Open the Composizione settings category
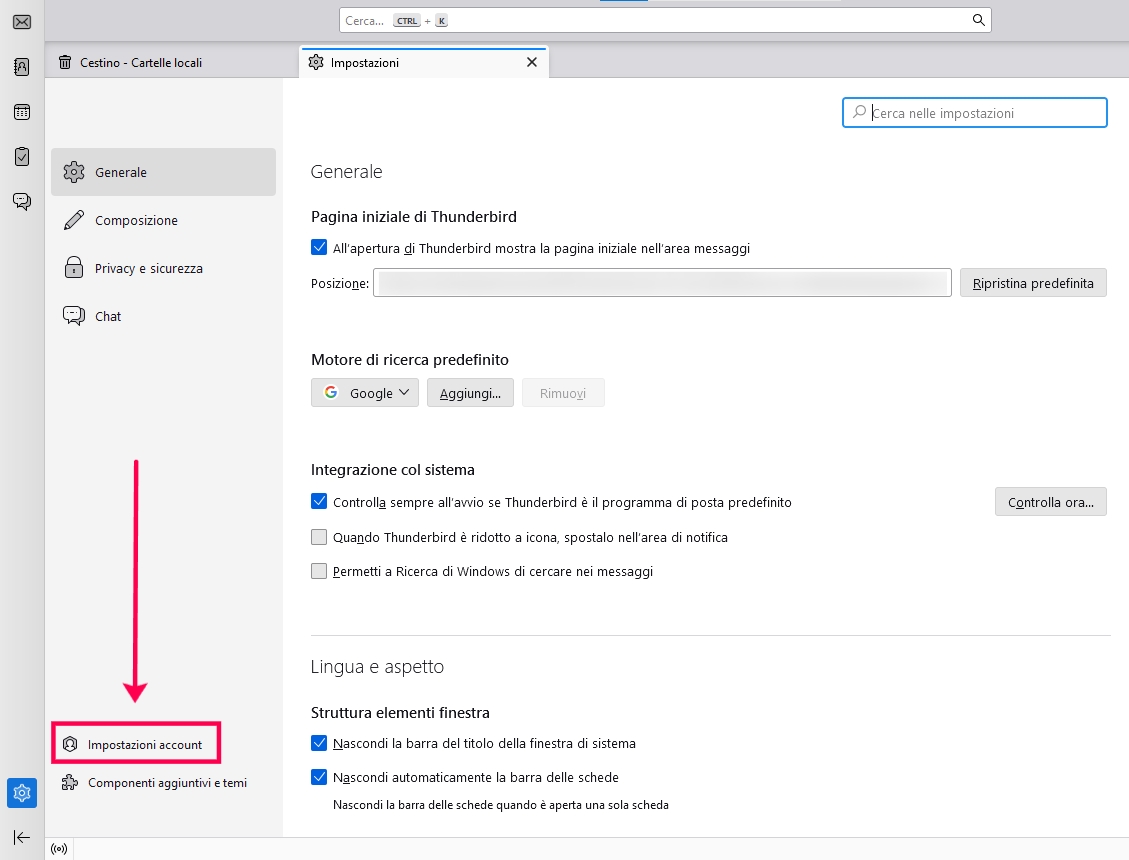The width and height of the screenshot is (1129, 860). tap(163, 220)
